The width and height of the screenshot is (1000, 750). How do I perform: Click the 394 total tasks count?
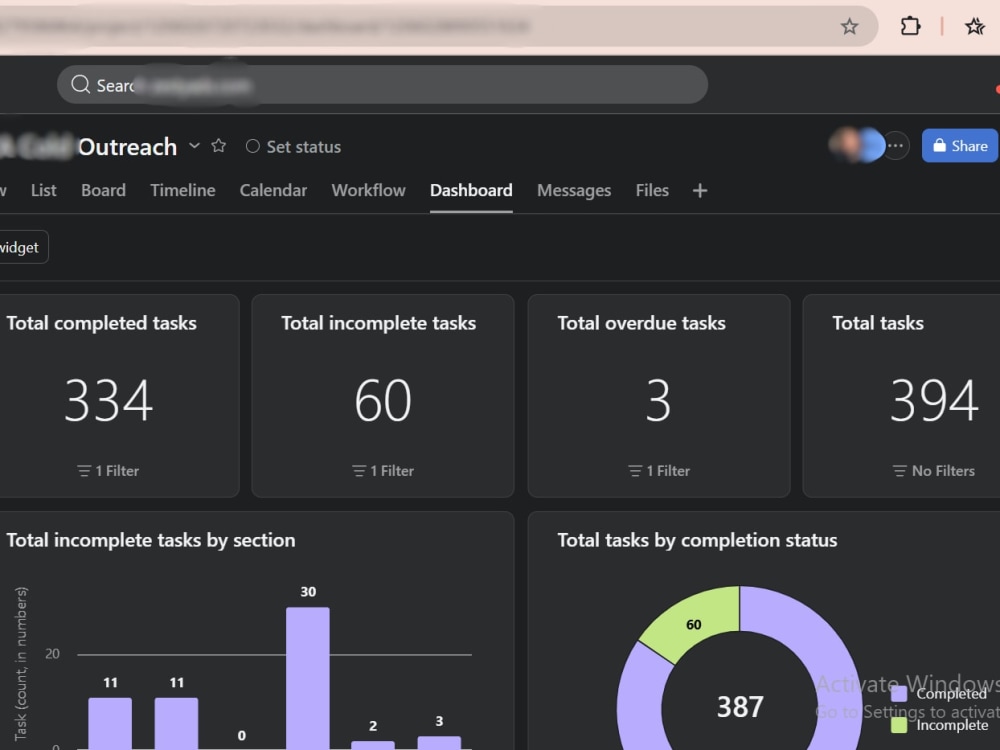pos(934,401)
